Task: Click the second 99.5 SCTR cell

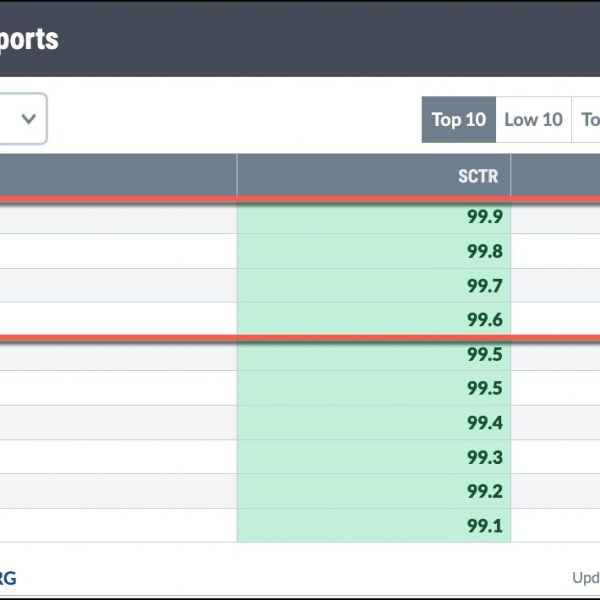Action: tap(373, 388)
